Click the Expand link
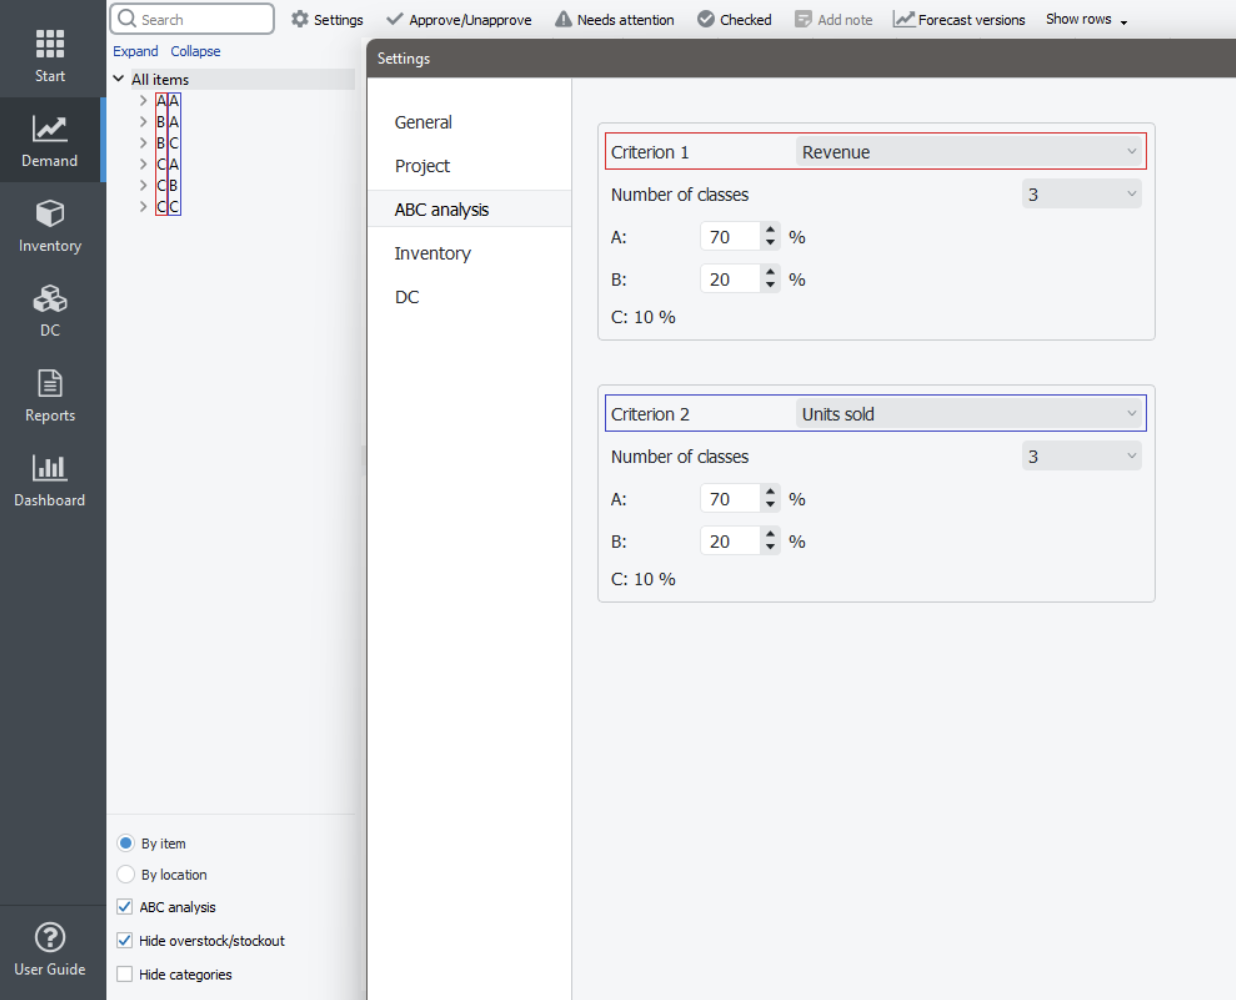Viewport: 1236px width, 1000px height. click(135, 51)
